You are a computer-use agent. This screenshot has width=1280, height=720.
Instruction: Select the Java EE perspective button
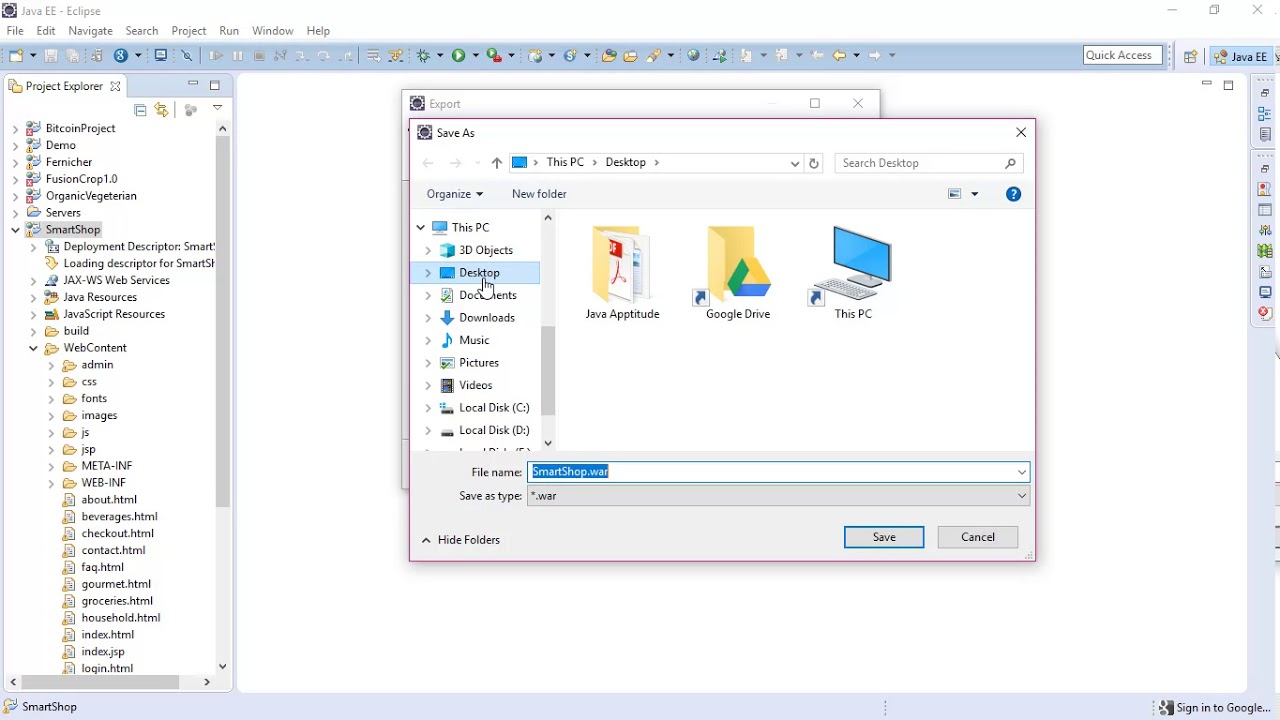pos(1240,57)
